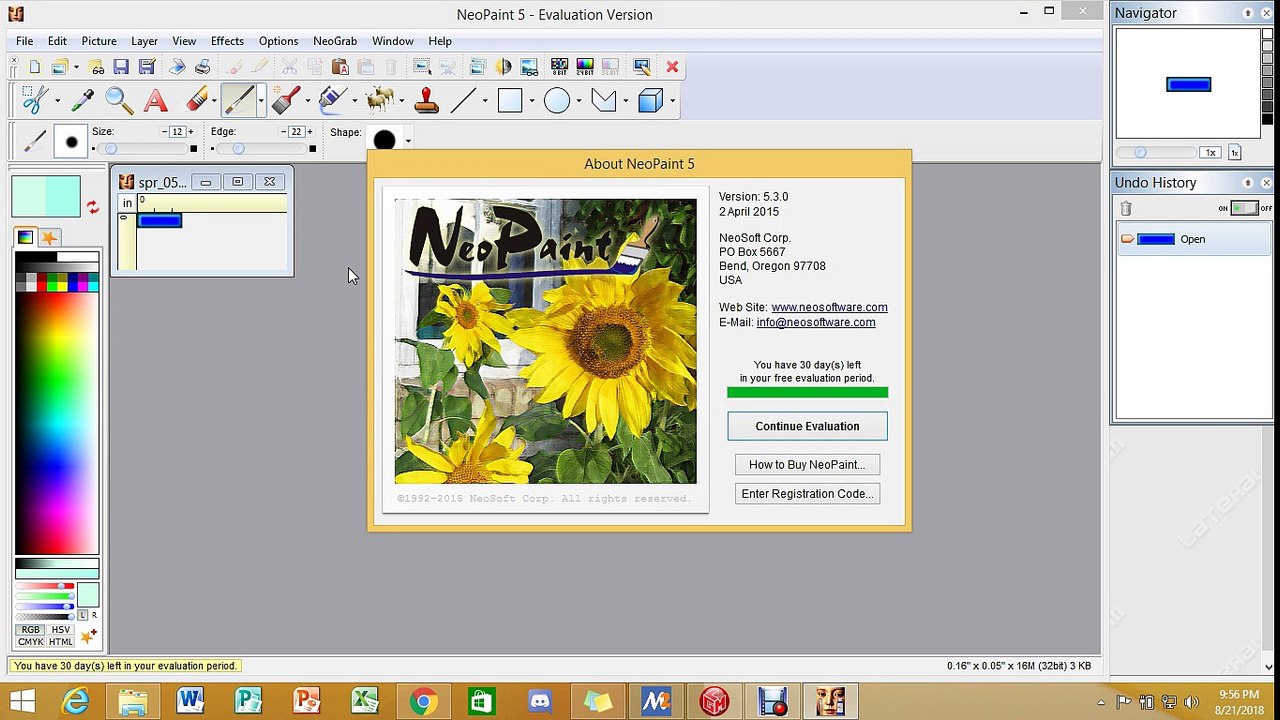Toggle the Undo History ON/OFF switch
Viewport: 1280px width, 720px height.
point(1244,208)
